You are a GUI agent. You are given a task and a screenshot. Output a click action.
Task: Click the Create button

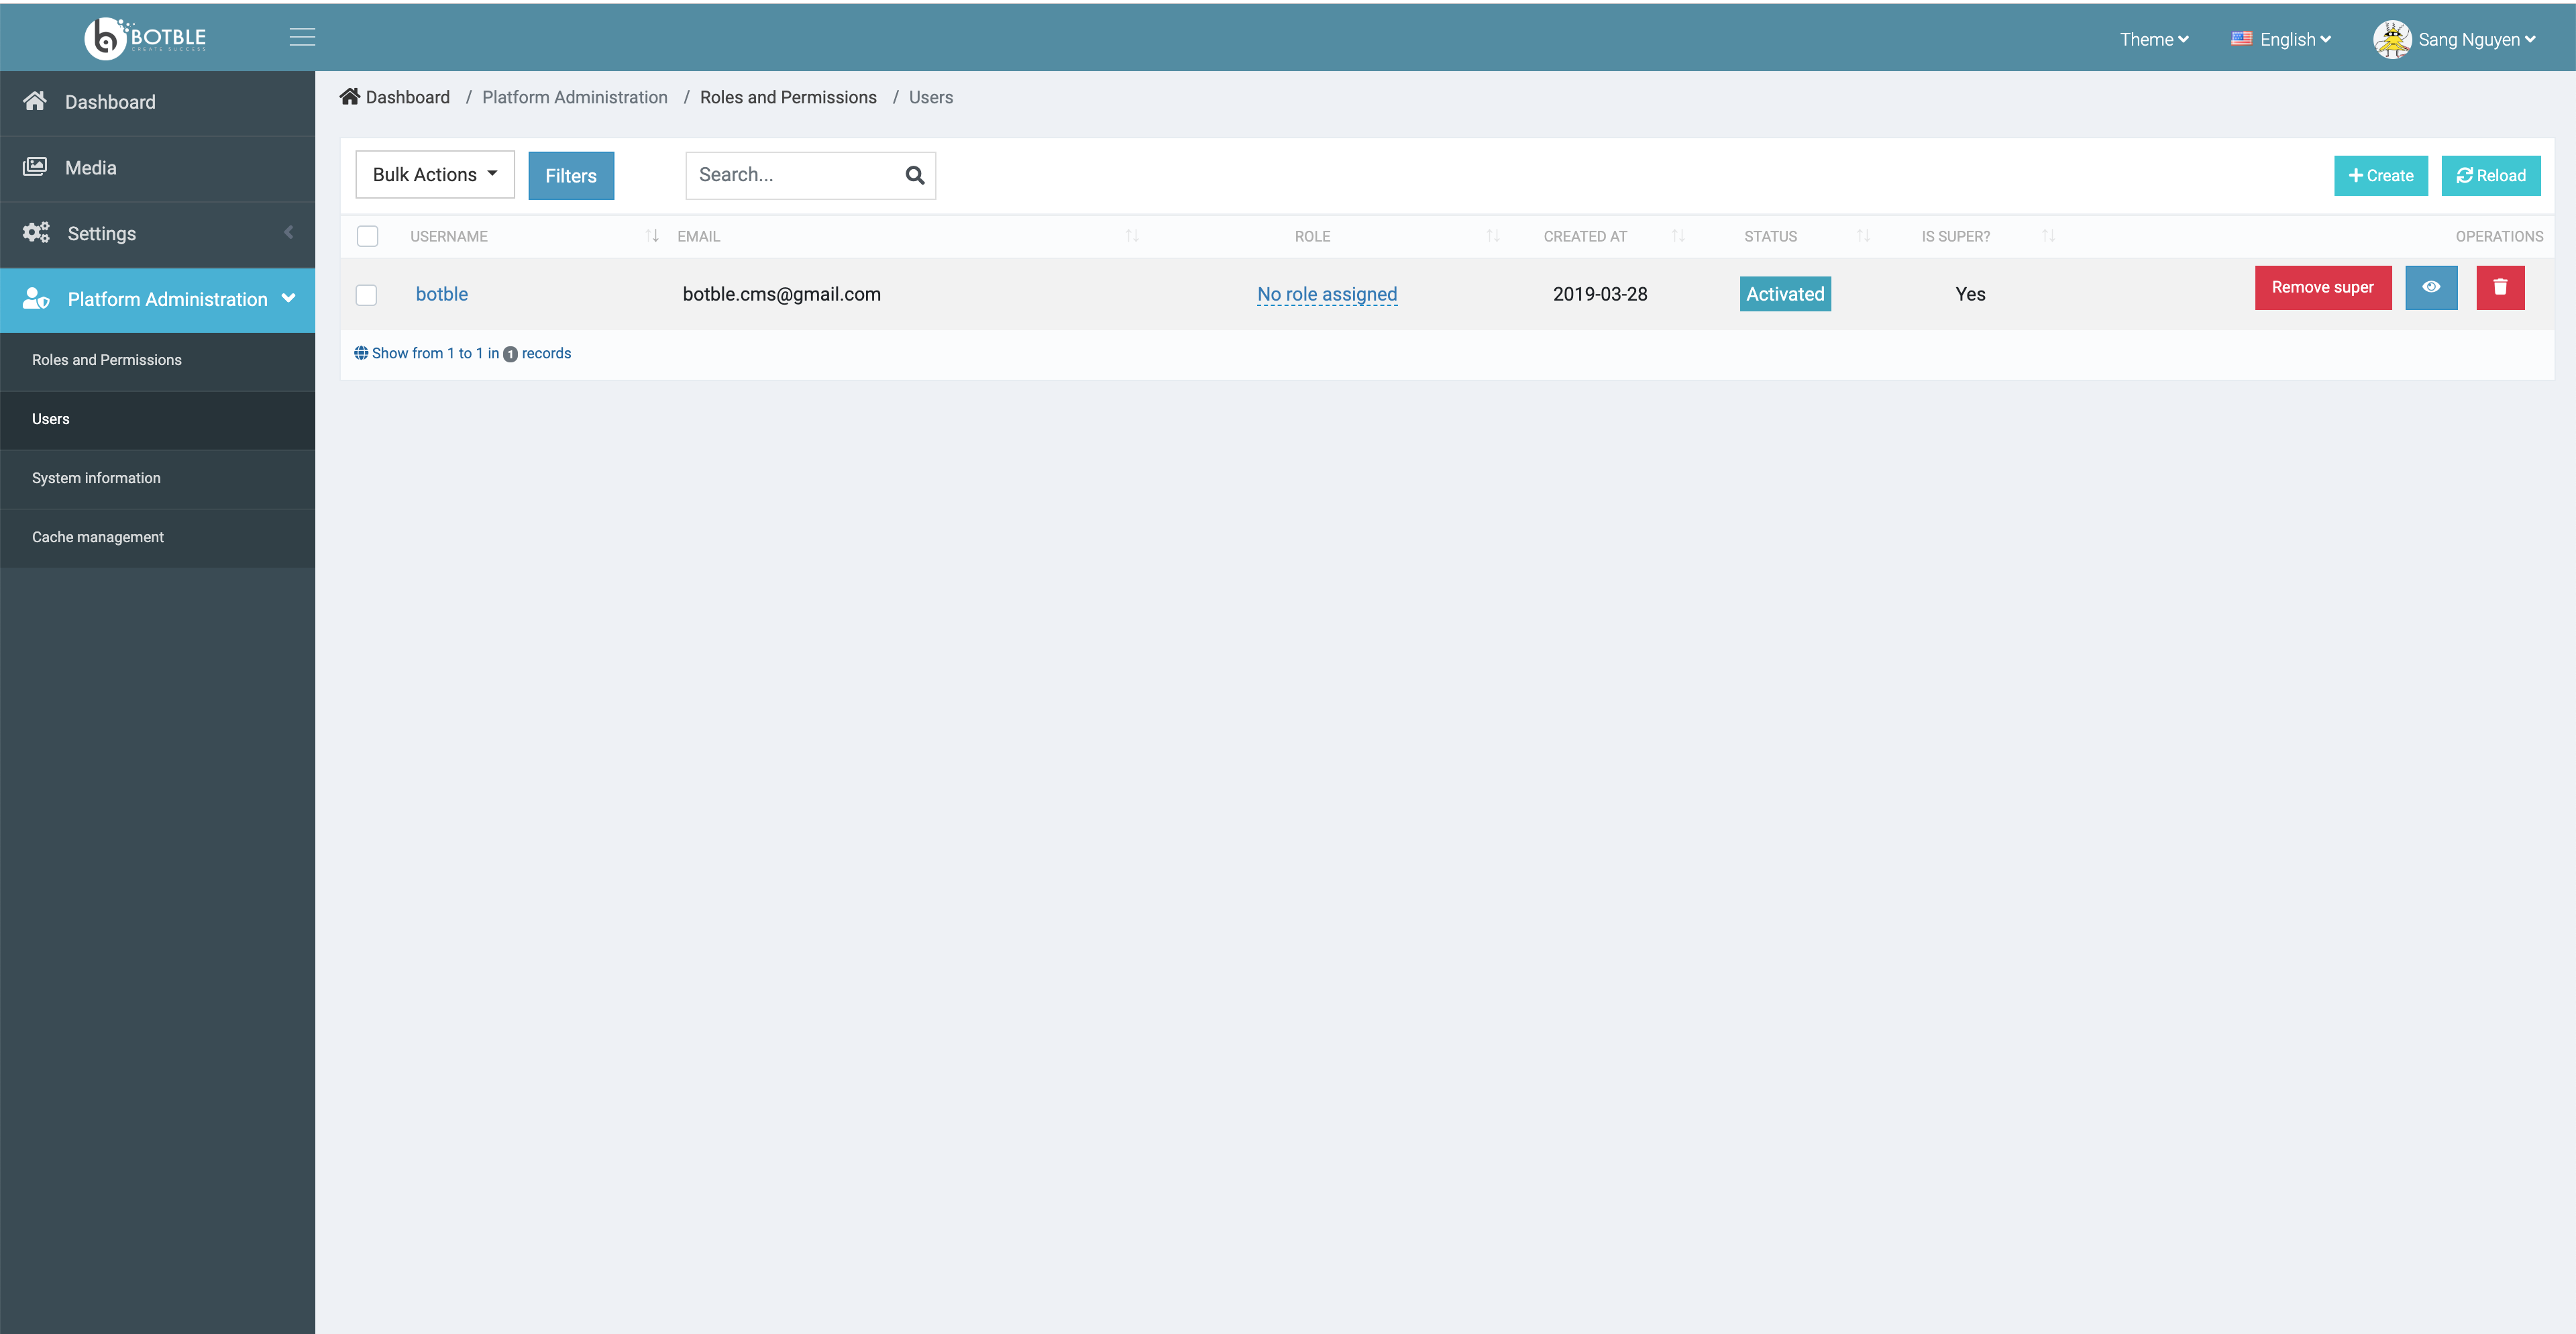[2380, 175]
